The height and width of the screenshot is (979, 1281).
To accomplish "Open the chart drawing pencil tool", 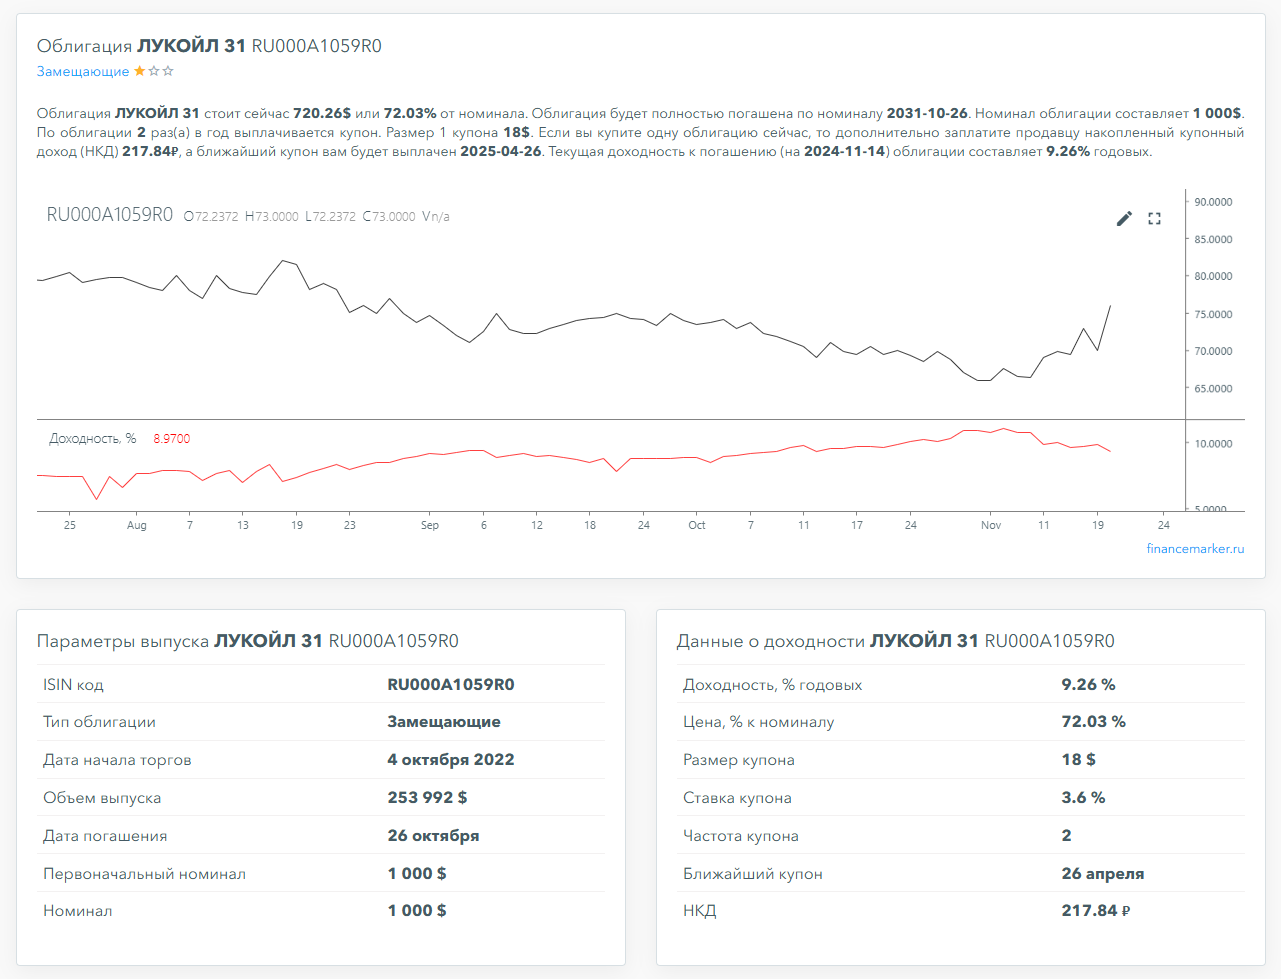I will point(1124,218).
